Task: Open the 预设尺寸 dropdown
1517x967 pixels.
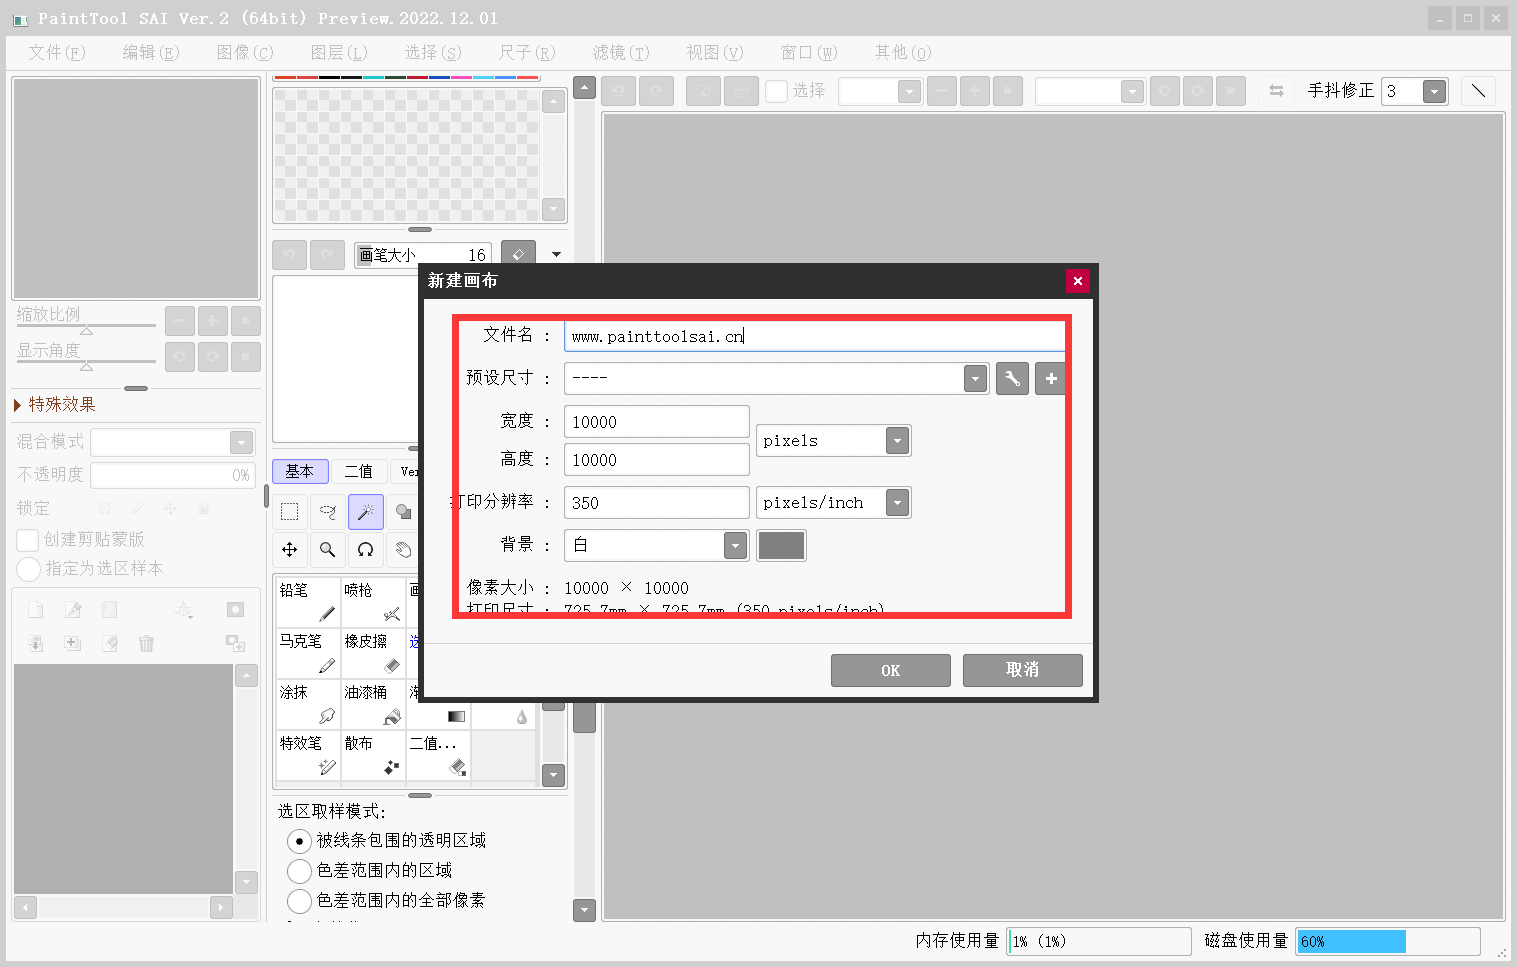Action: (975, 378)
